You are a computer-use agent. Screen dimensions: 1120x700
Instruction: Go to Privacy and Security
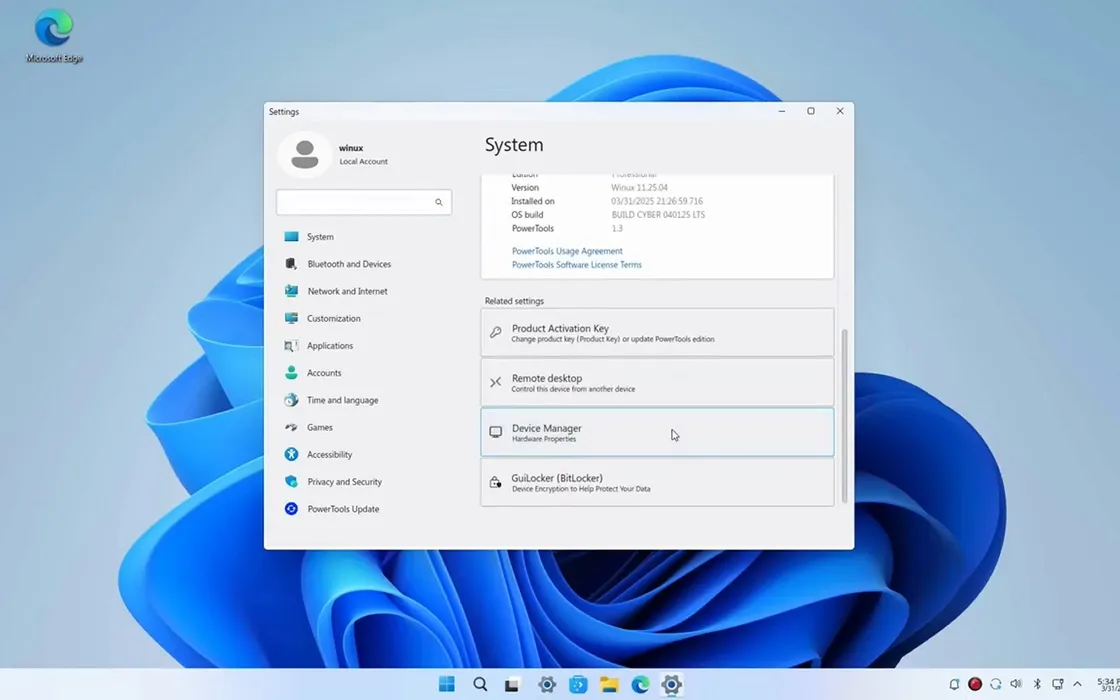coord(344,481)
